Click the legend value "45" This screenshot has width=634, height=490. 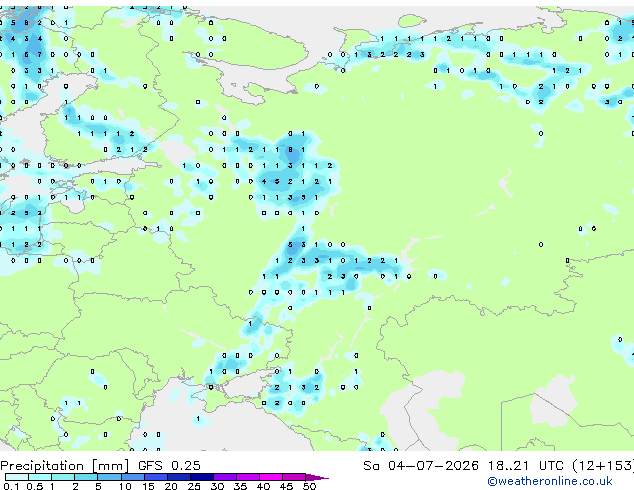286,486
